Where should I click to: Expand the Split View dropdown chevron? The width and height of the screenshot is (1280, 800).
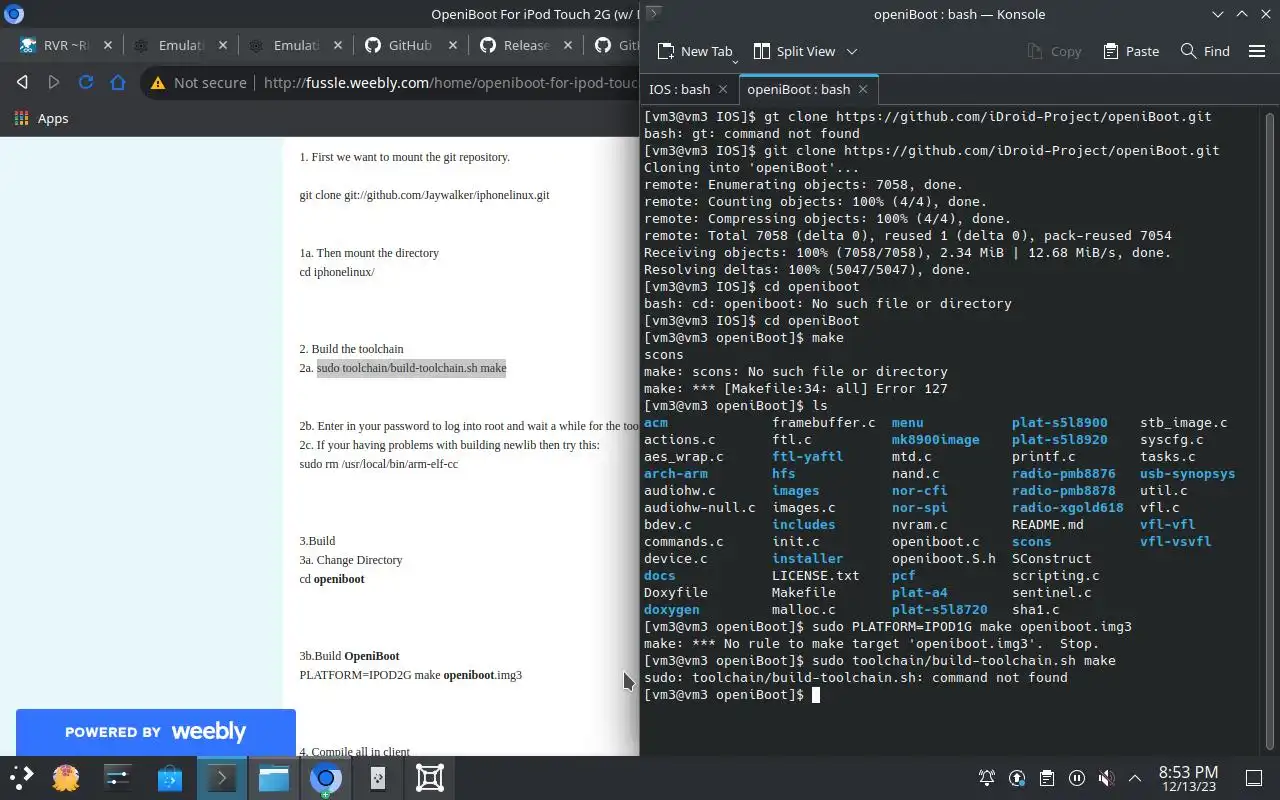click(852, 51)
